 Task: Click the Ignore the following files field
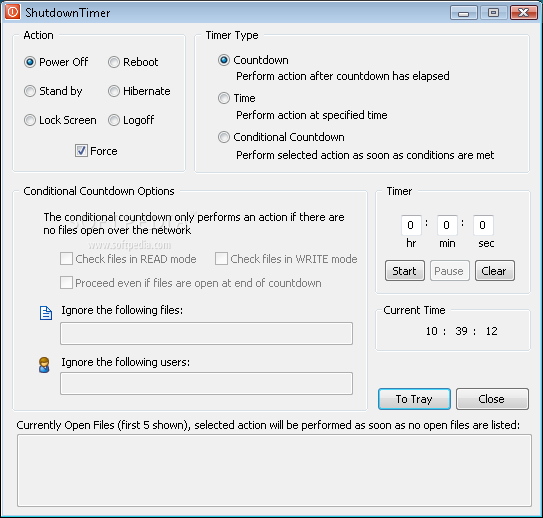point(206,333)
